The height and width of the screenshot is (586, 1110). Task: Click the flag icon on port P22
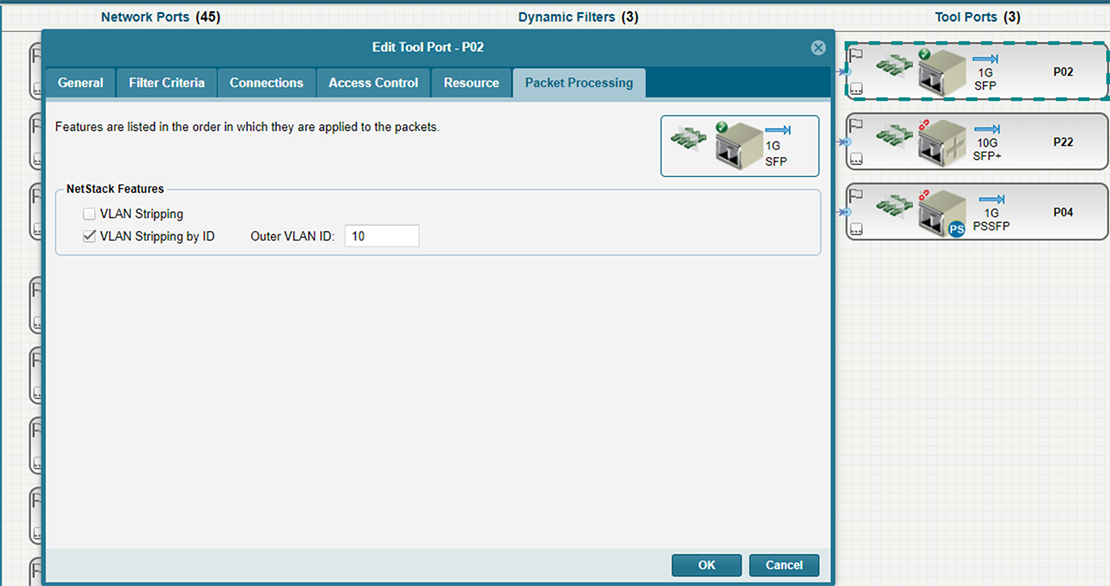[x=856, y=126]
